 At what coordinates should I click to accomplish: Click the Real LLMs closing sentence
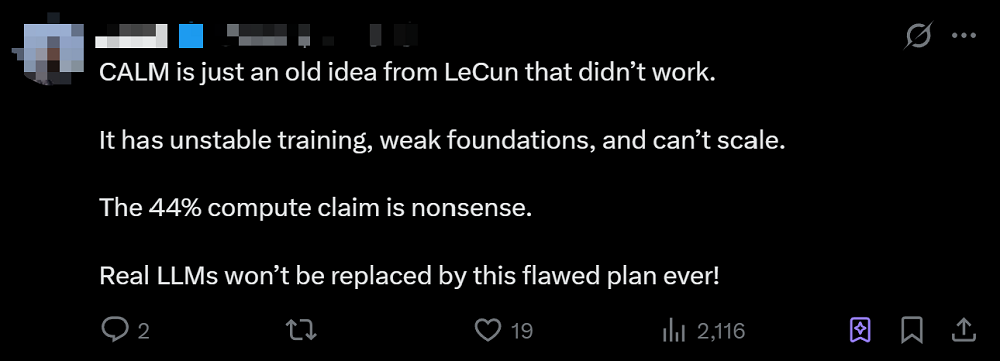409,276
